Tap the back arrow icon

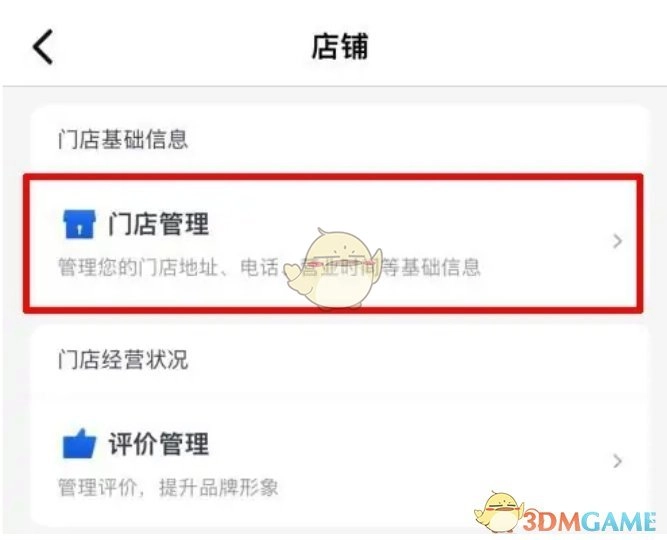(x=43, y=46)
